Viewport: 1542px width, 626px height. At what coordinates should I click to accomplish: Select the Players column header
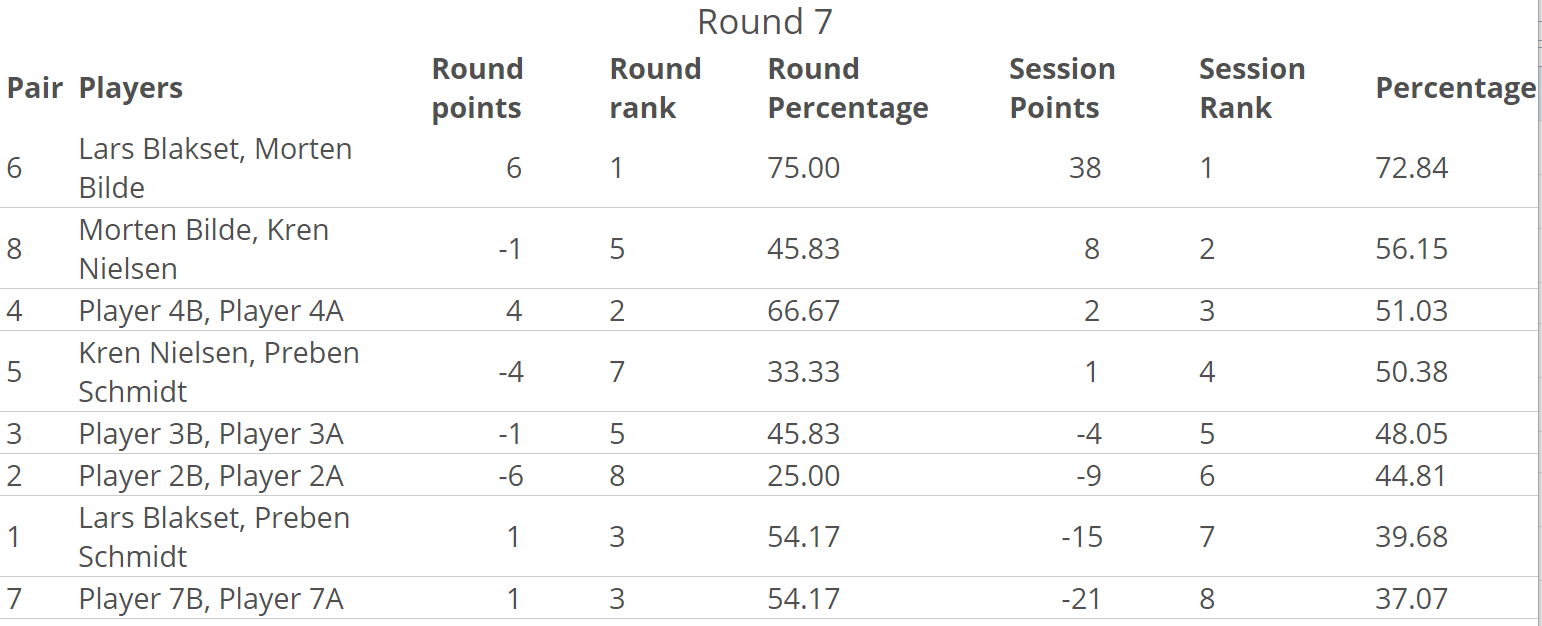click(x=131, y=88)
